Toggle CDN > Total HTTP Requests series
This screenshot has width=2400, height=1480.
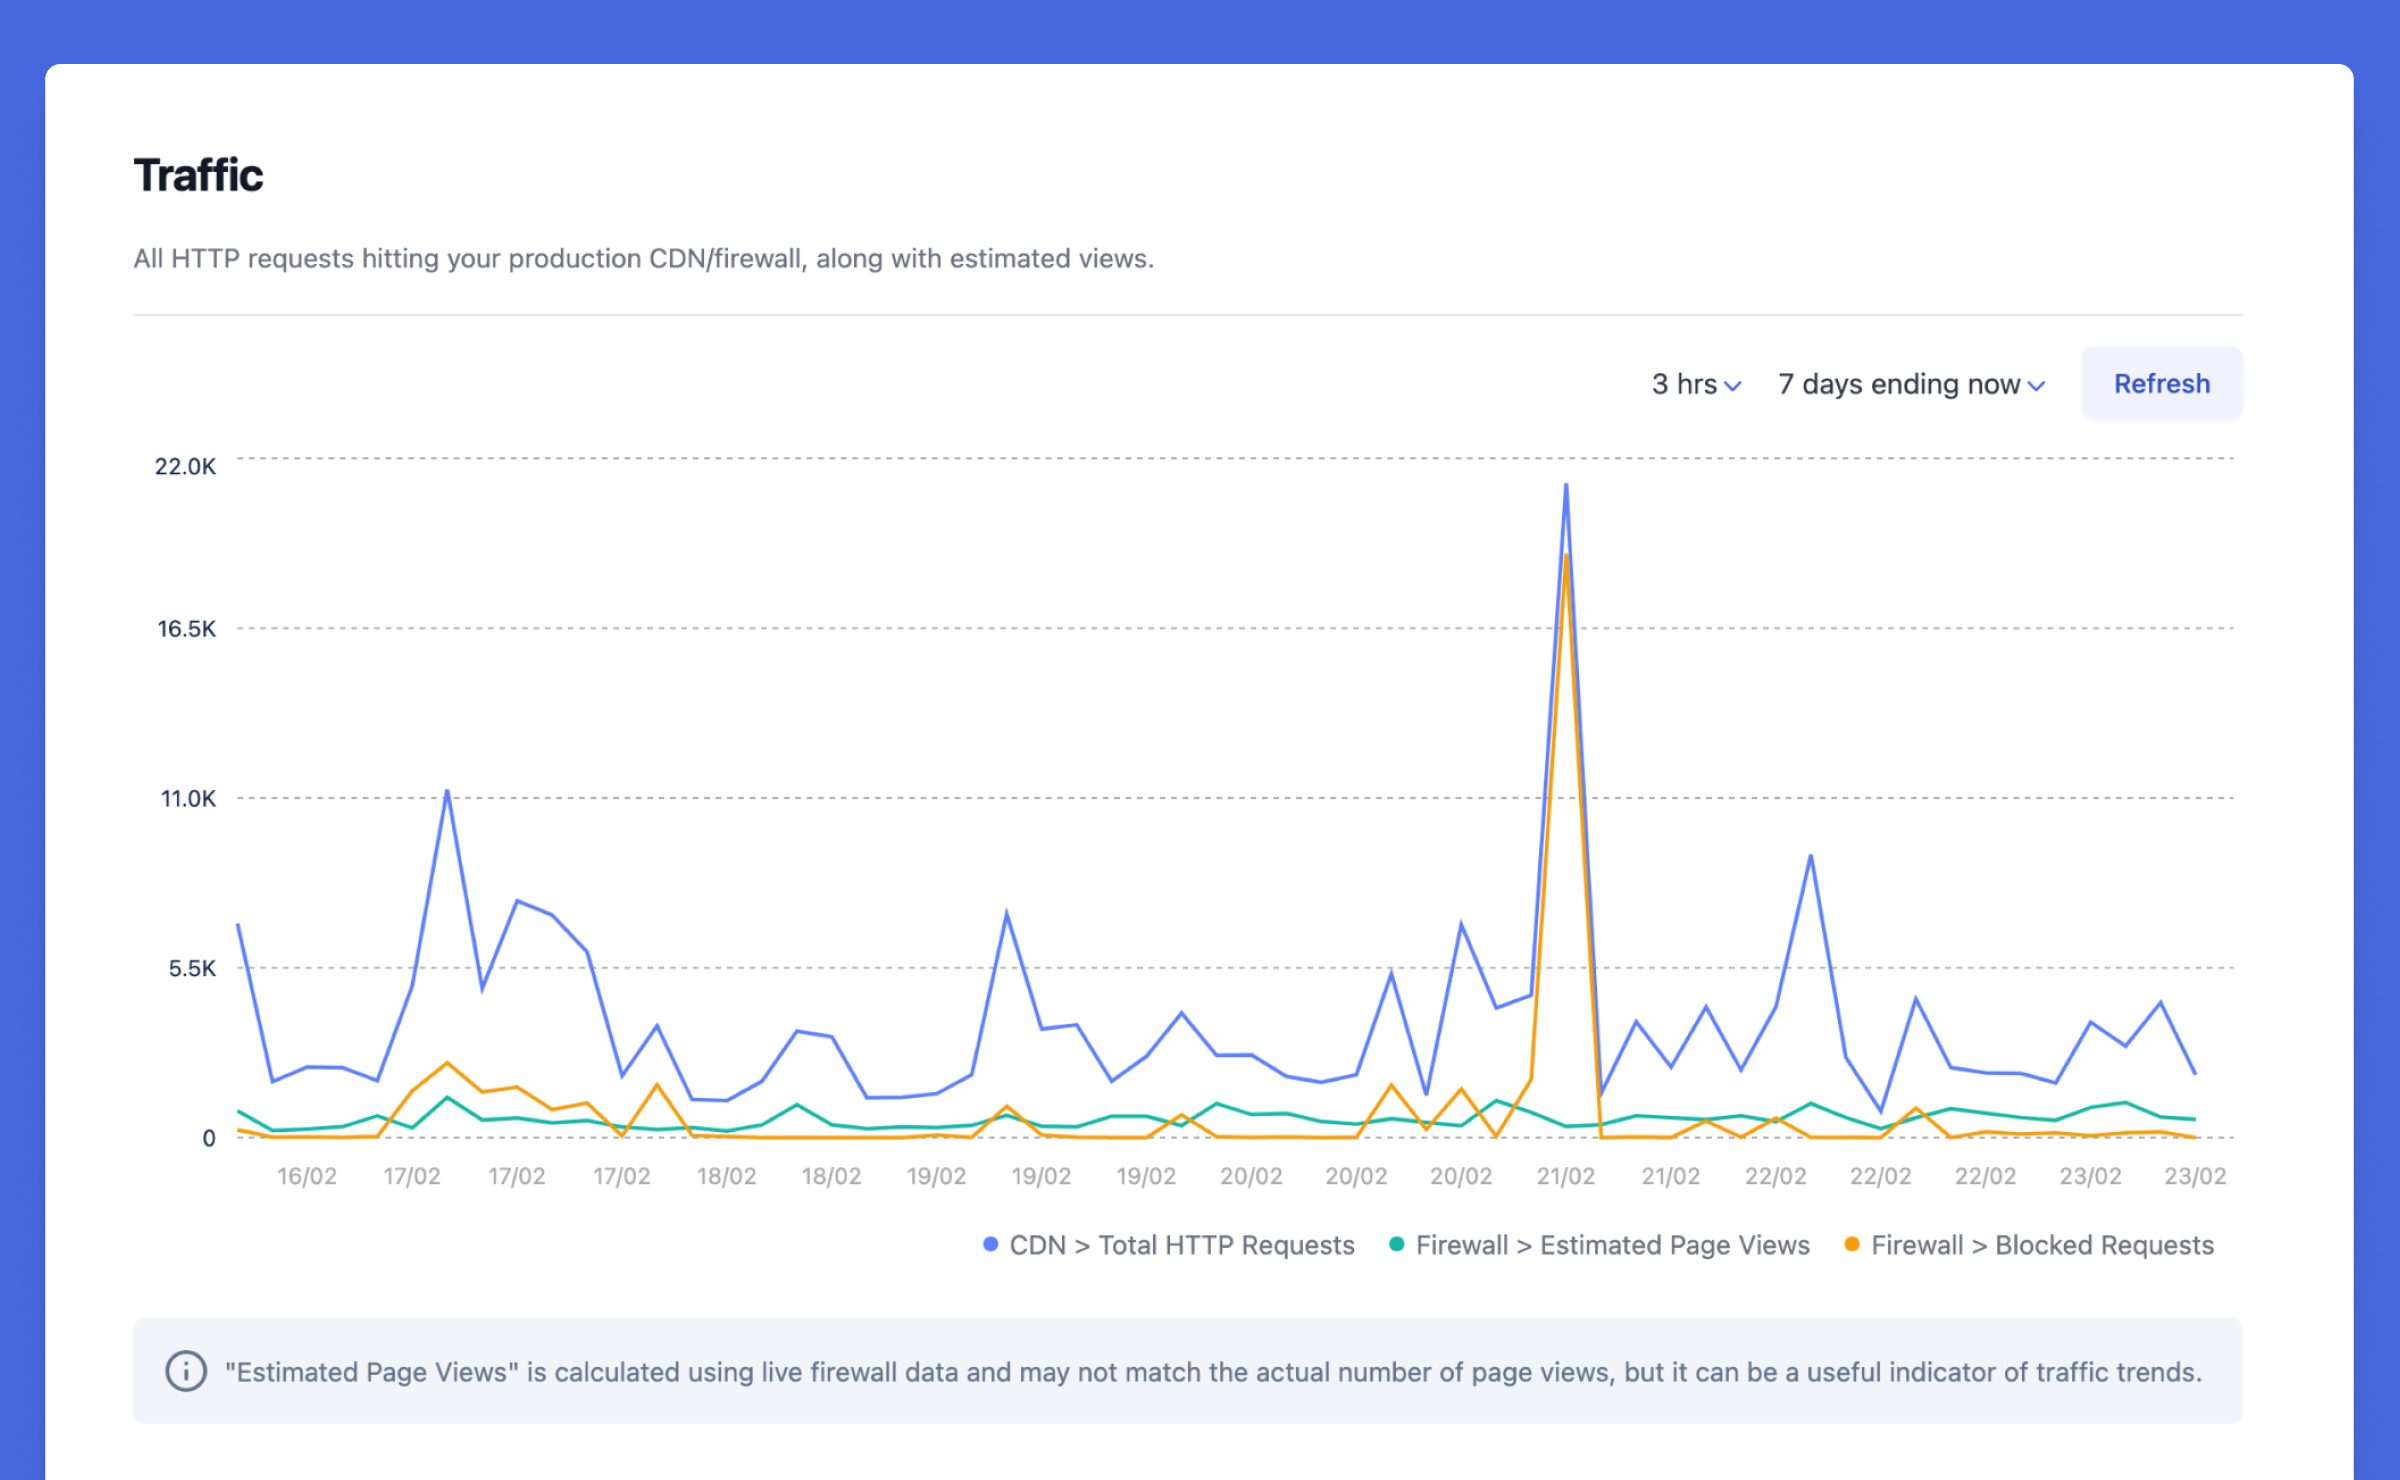tap(1181, 1245)
